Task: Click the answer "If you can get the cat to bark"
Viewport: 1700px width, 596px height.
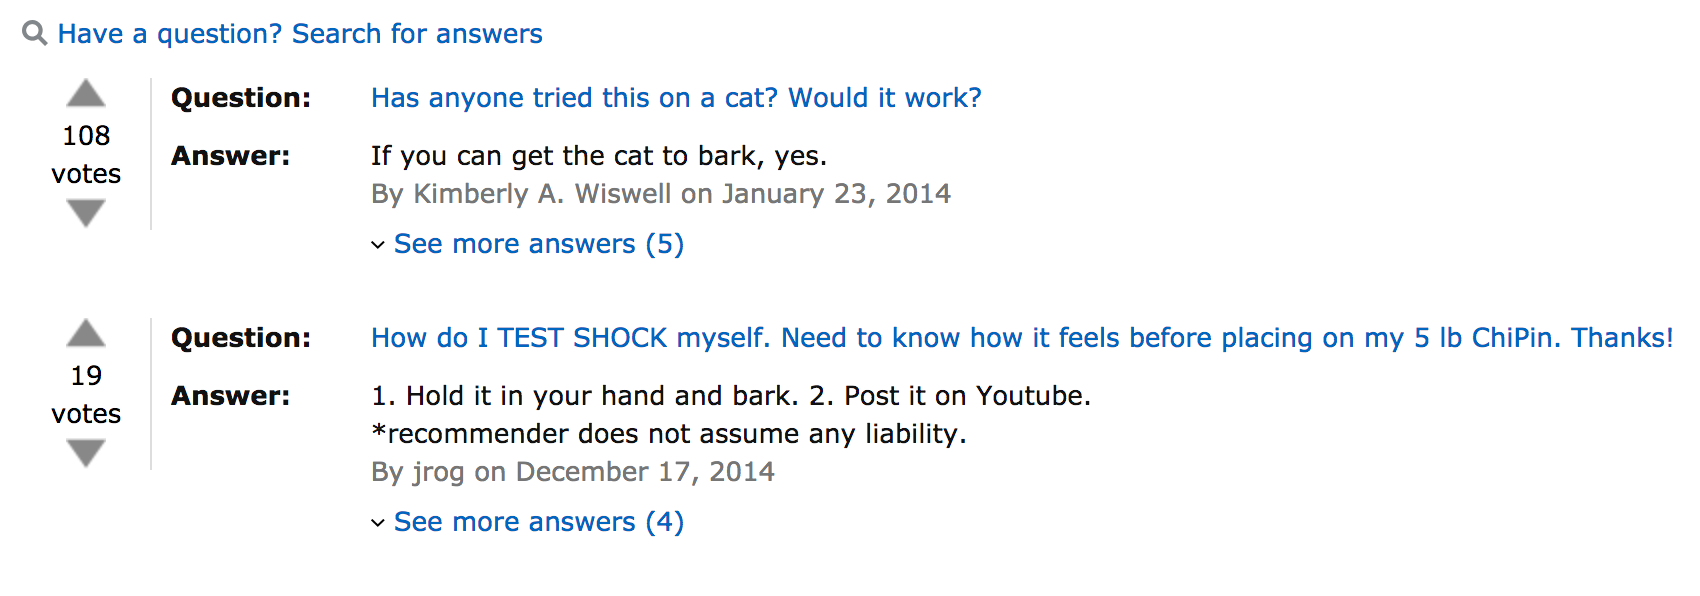Action: [599, 156]
